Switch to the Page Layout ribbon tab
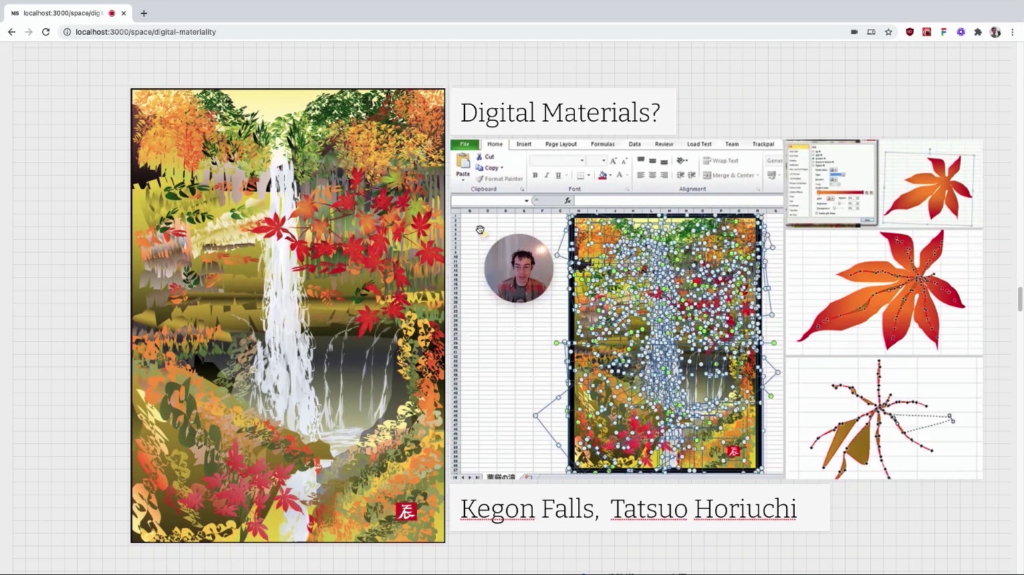1024x575 pixels. (561, 144)
